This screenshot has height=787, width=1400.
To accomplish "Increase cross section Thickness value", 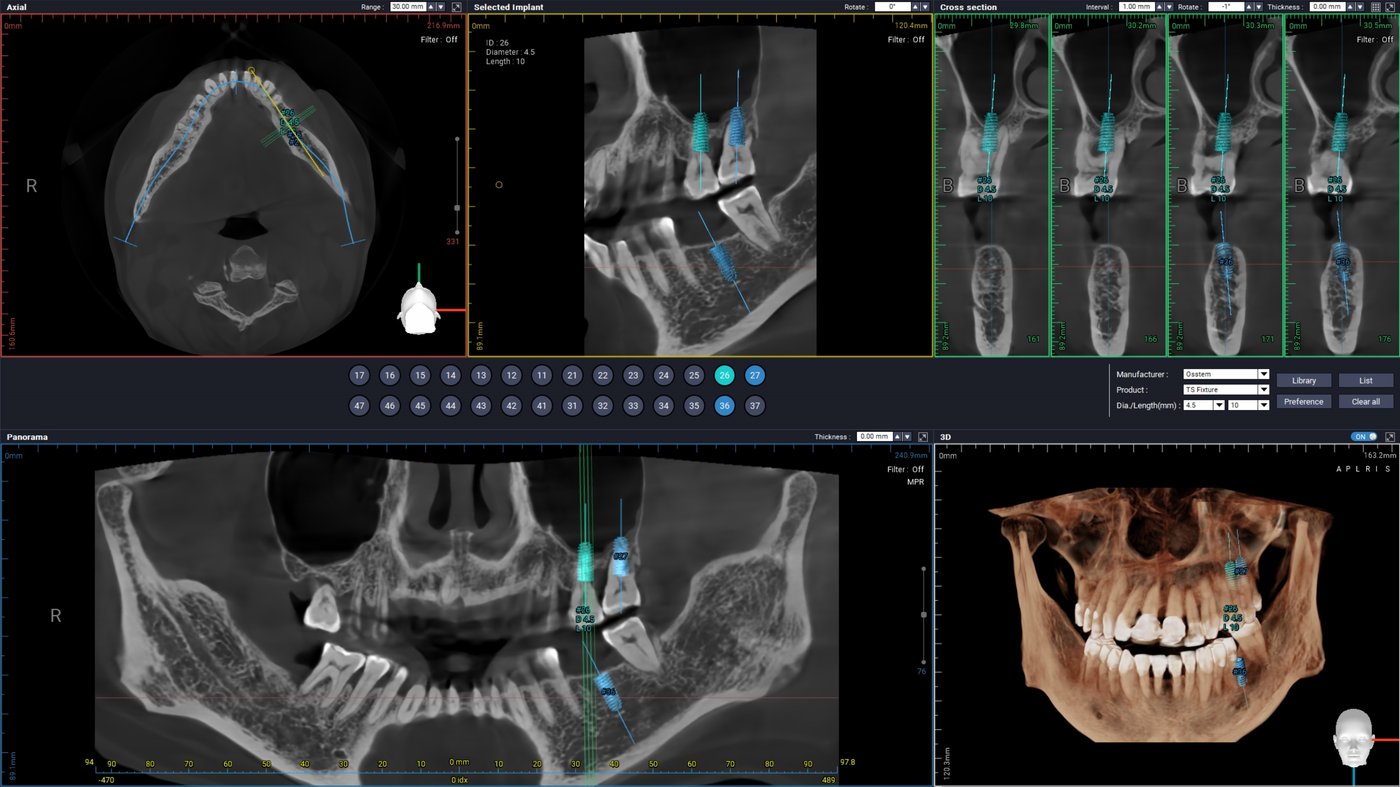I will coord(1350,6).
